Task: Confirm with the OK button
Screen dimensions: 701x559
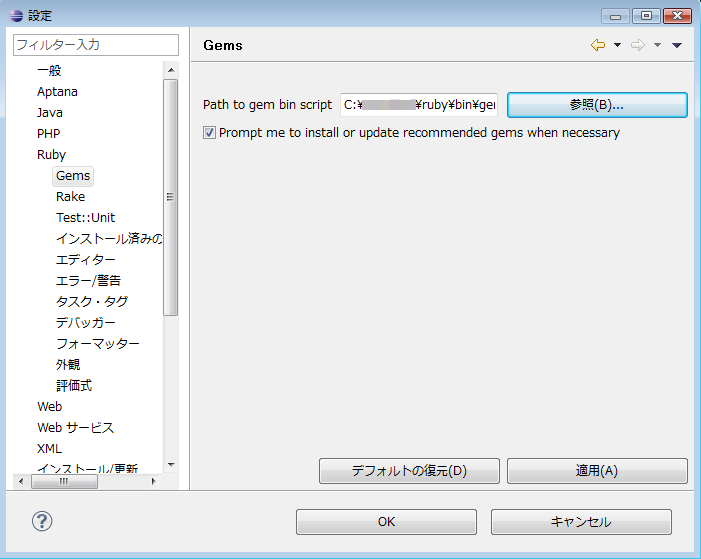Action: pos(386,522)
